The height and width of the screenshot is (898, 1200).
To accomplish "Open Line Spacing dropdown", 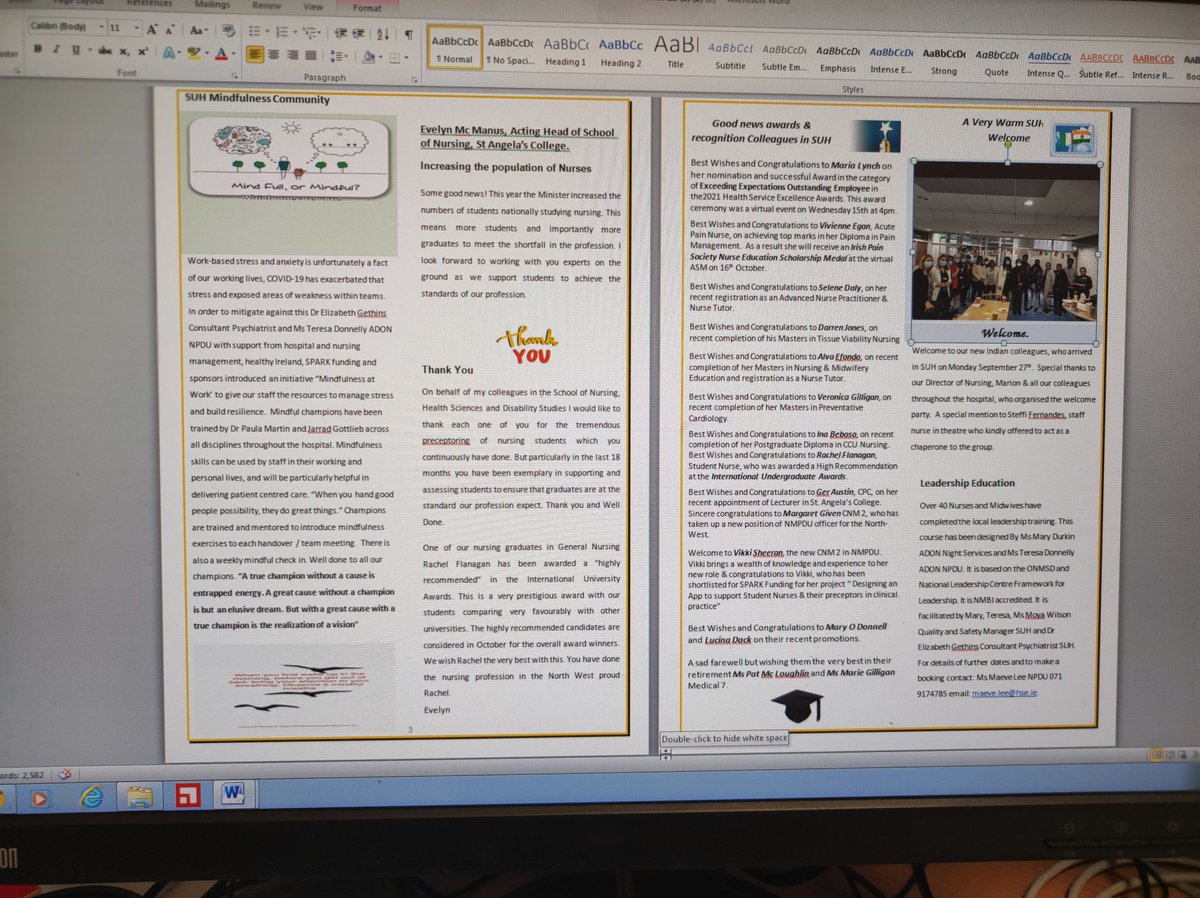I will pos(340,56).
